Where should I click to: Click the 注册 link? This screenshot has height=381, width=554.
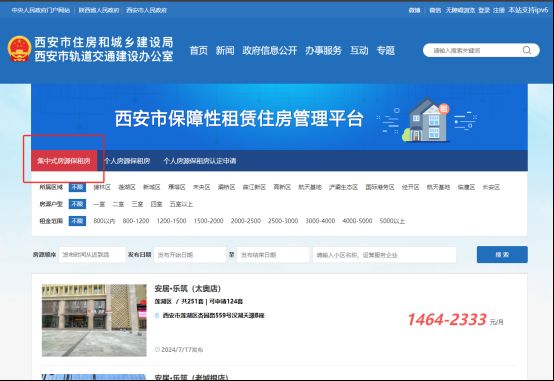(x=499, y=10)
